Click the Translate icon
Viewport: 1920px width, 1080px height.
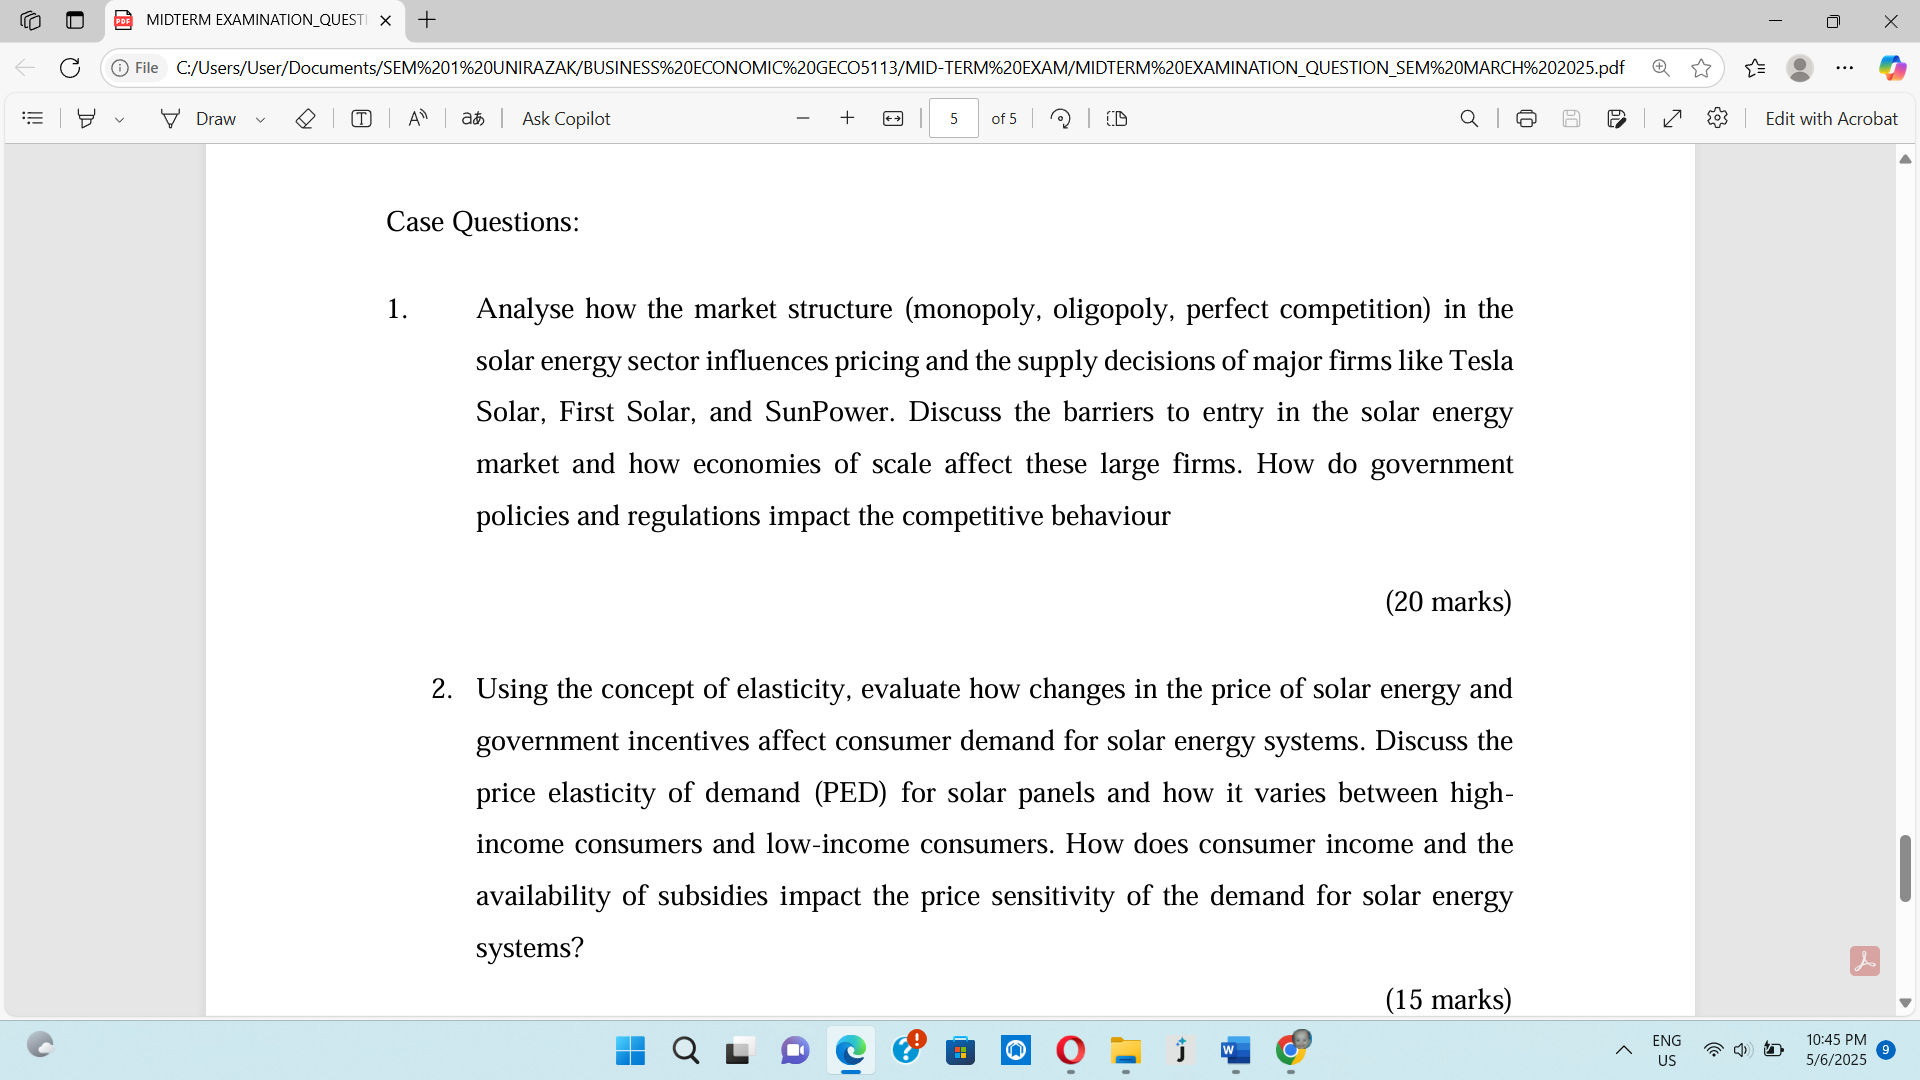(x=473, y=118)
